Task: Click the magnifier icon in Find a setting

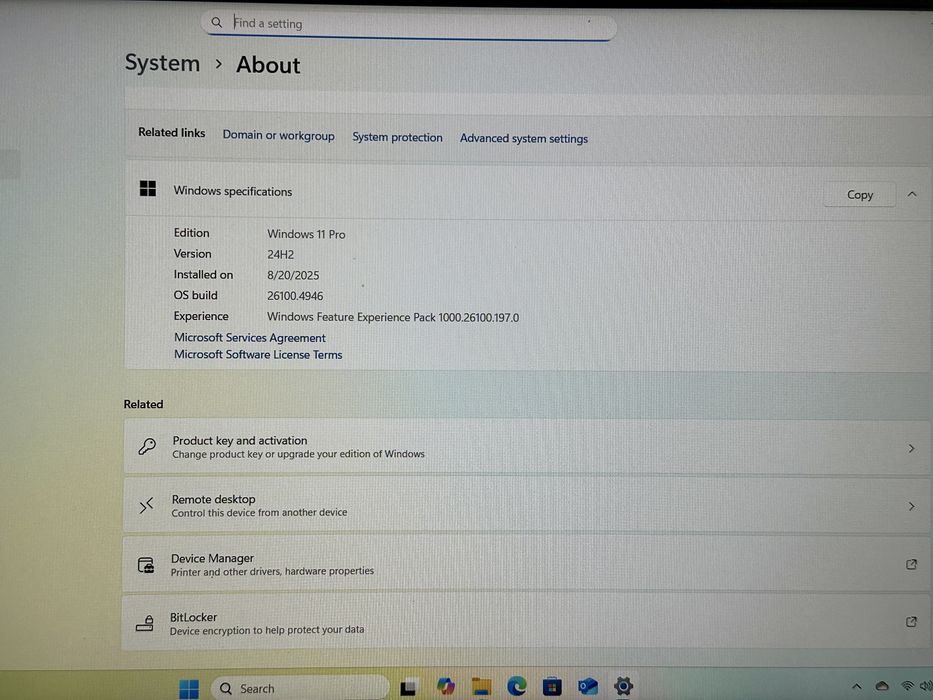Action: point(217,23)
